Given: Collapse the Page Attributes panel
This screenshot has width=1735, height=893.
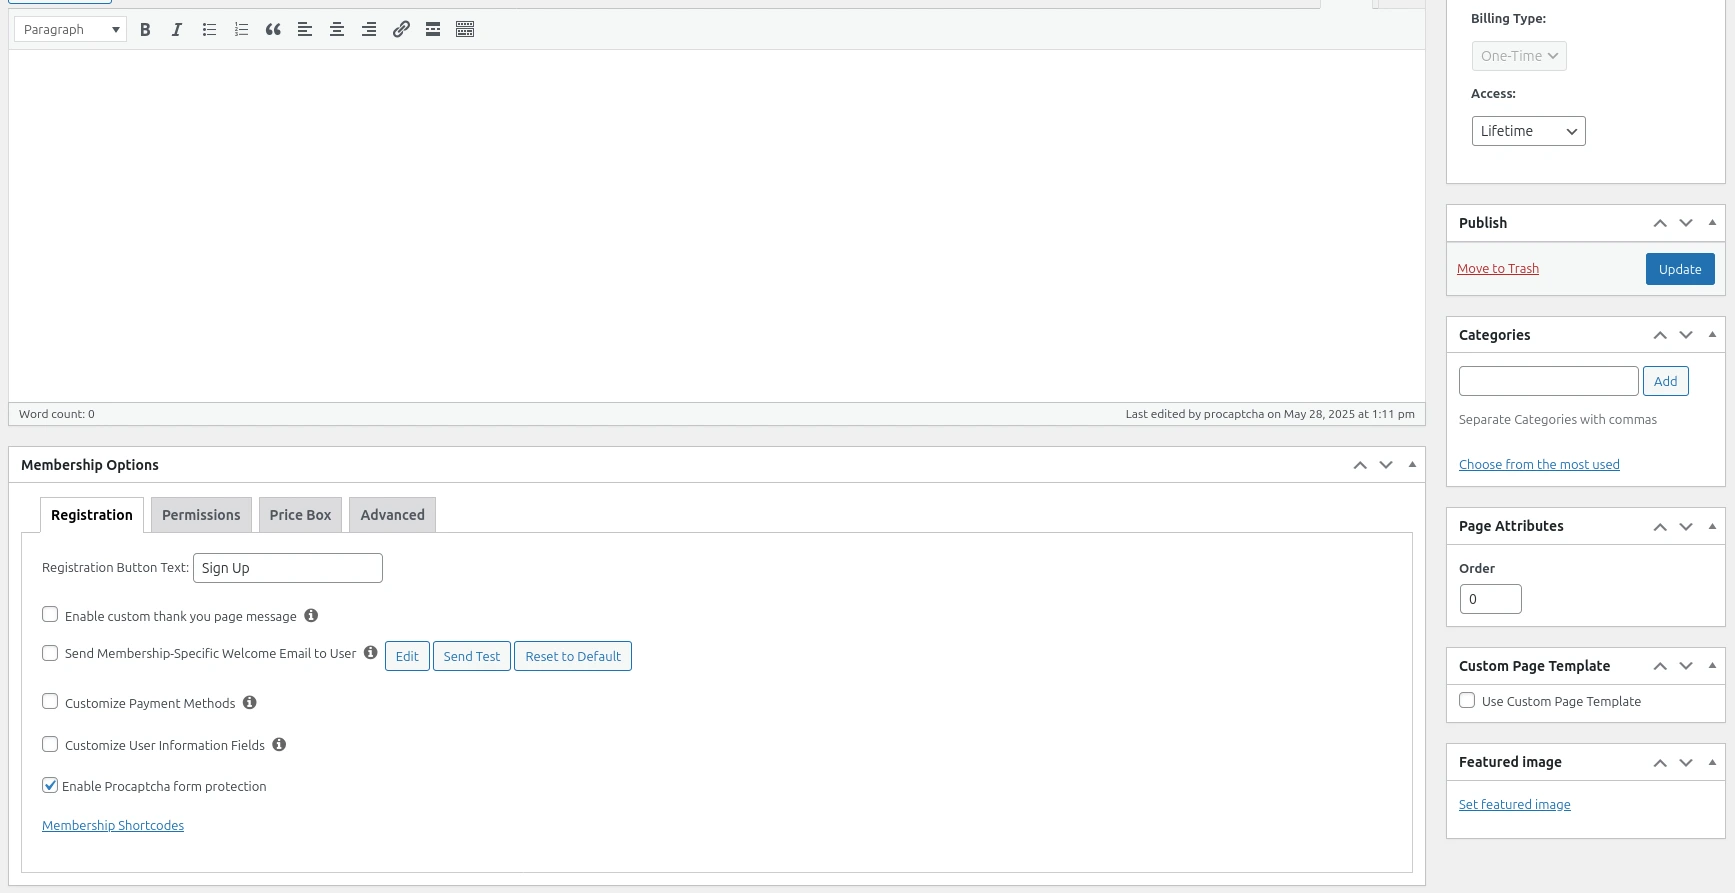Looking at the screenshot, I should point(1712,526).
